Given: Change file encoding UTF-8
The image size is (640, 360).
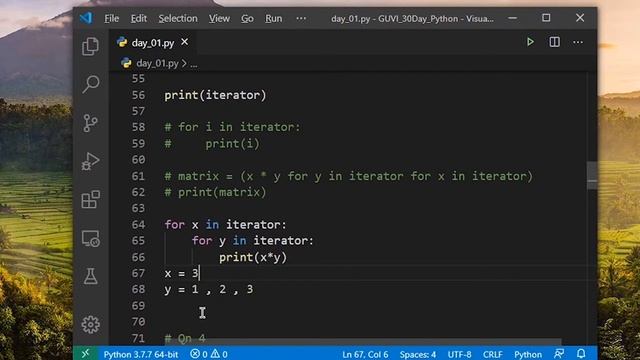Looking at the screenshot, I should click(459, 354).
